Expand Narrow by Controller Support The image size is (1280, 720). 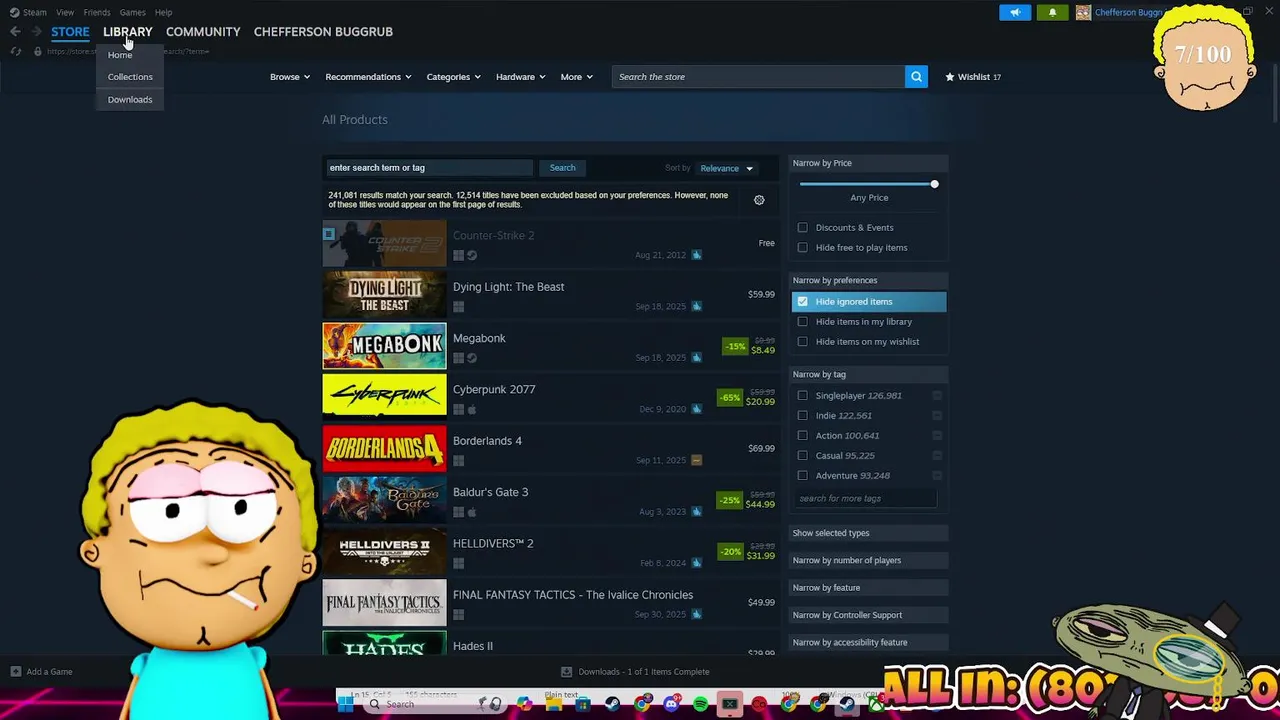coord(868,615)
